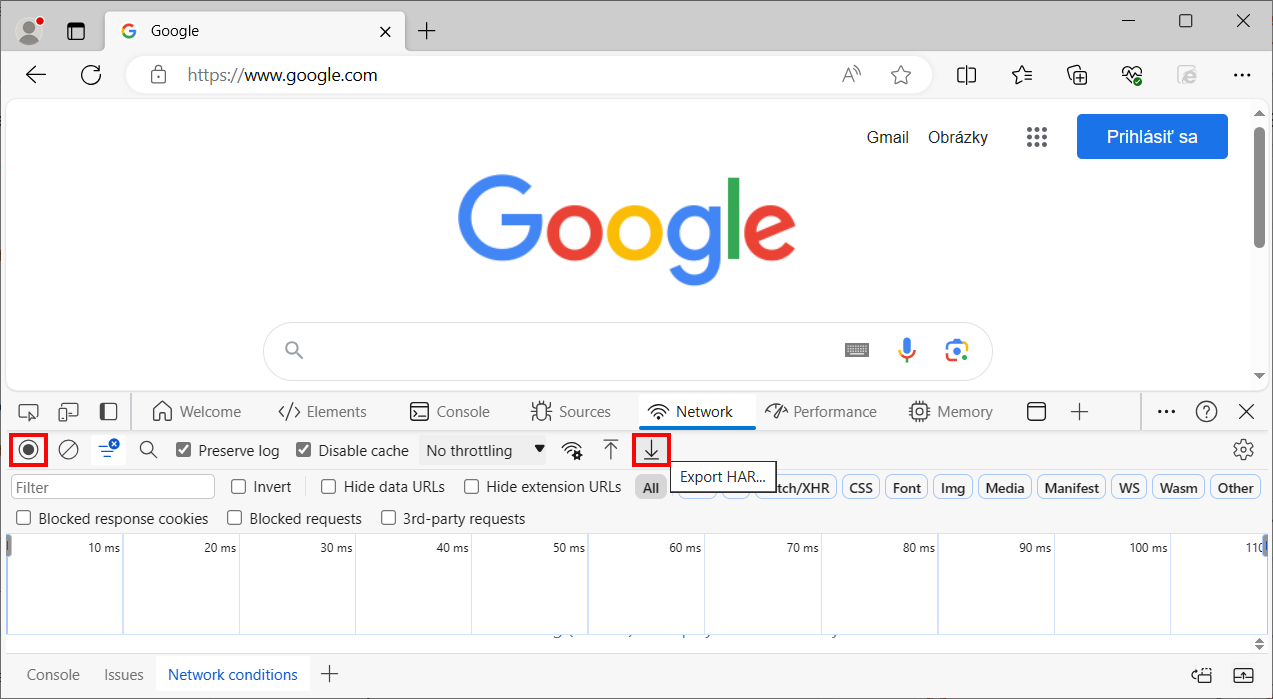
Task: Click Prihlásiť sa button
Action: tap(1152, 137)
